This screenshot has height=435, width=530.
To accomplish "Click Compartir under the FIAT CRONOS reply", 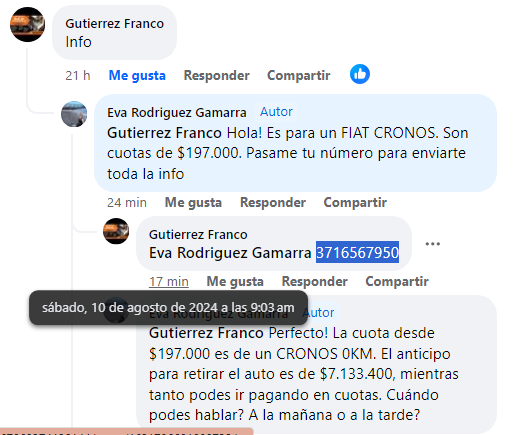I will (x=355, y=202).
